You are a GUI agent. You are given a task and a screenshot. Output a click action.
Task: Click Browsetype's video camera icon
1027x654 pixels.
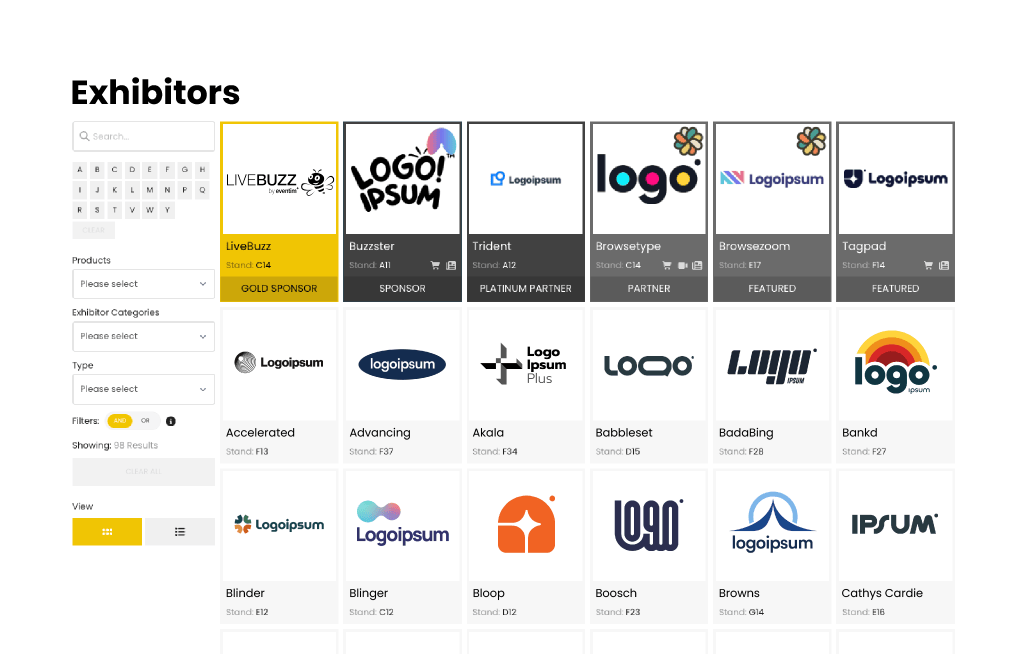[x=682, y=265]
